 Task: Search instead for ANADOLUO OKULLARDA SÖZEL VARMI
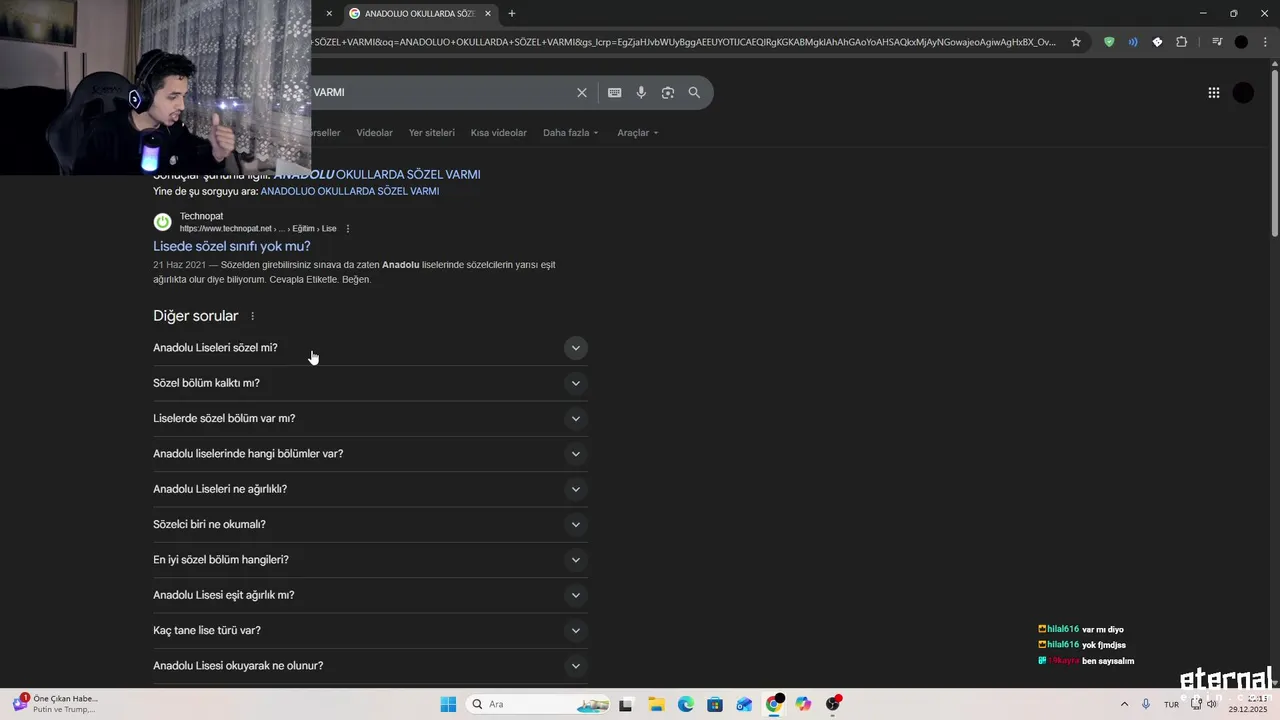coord(350,191)
